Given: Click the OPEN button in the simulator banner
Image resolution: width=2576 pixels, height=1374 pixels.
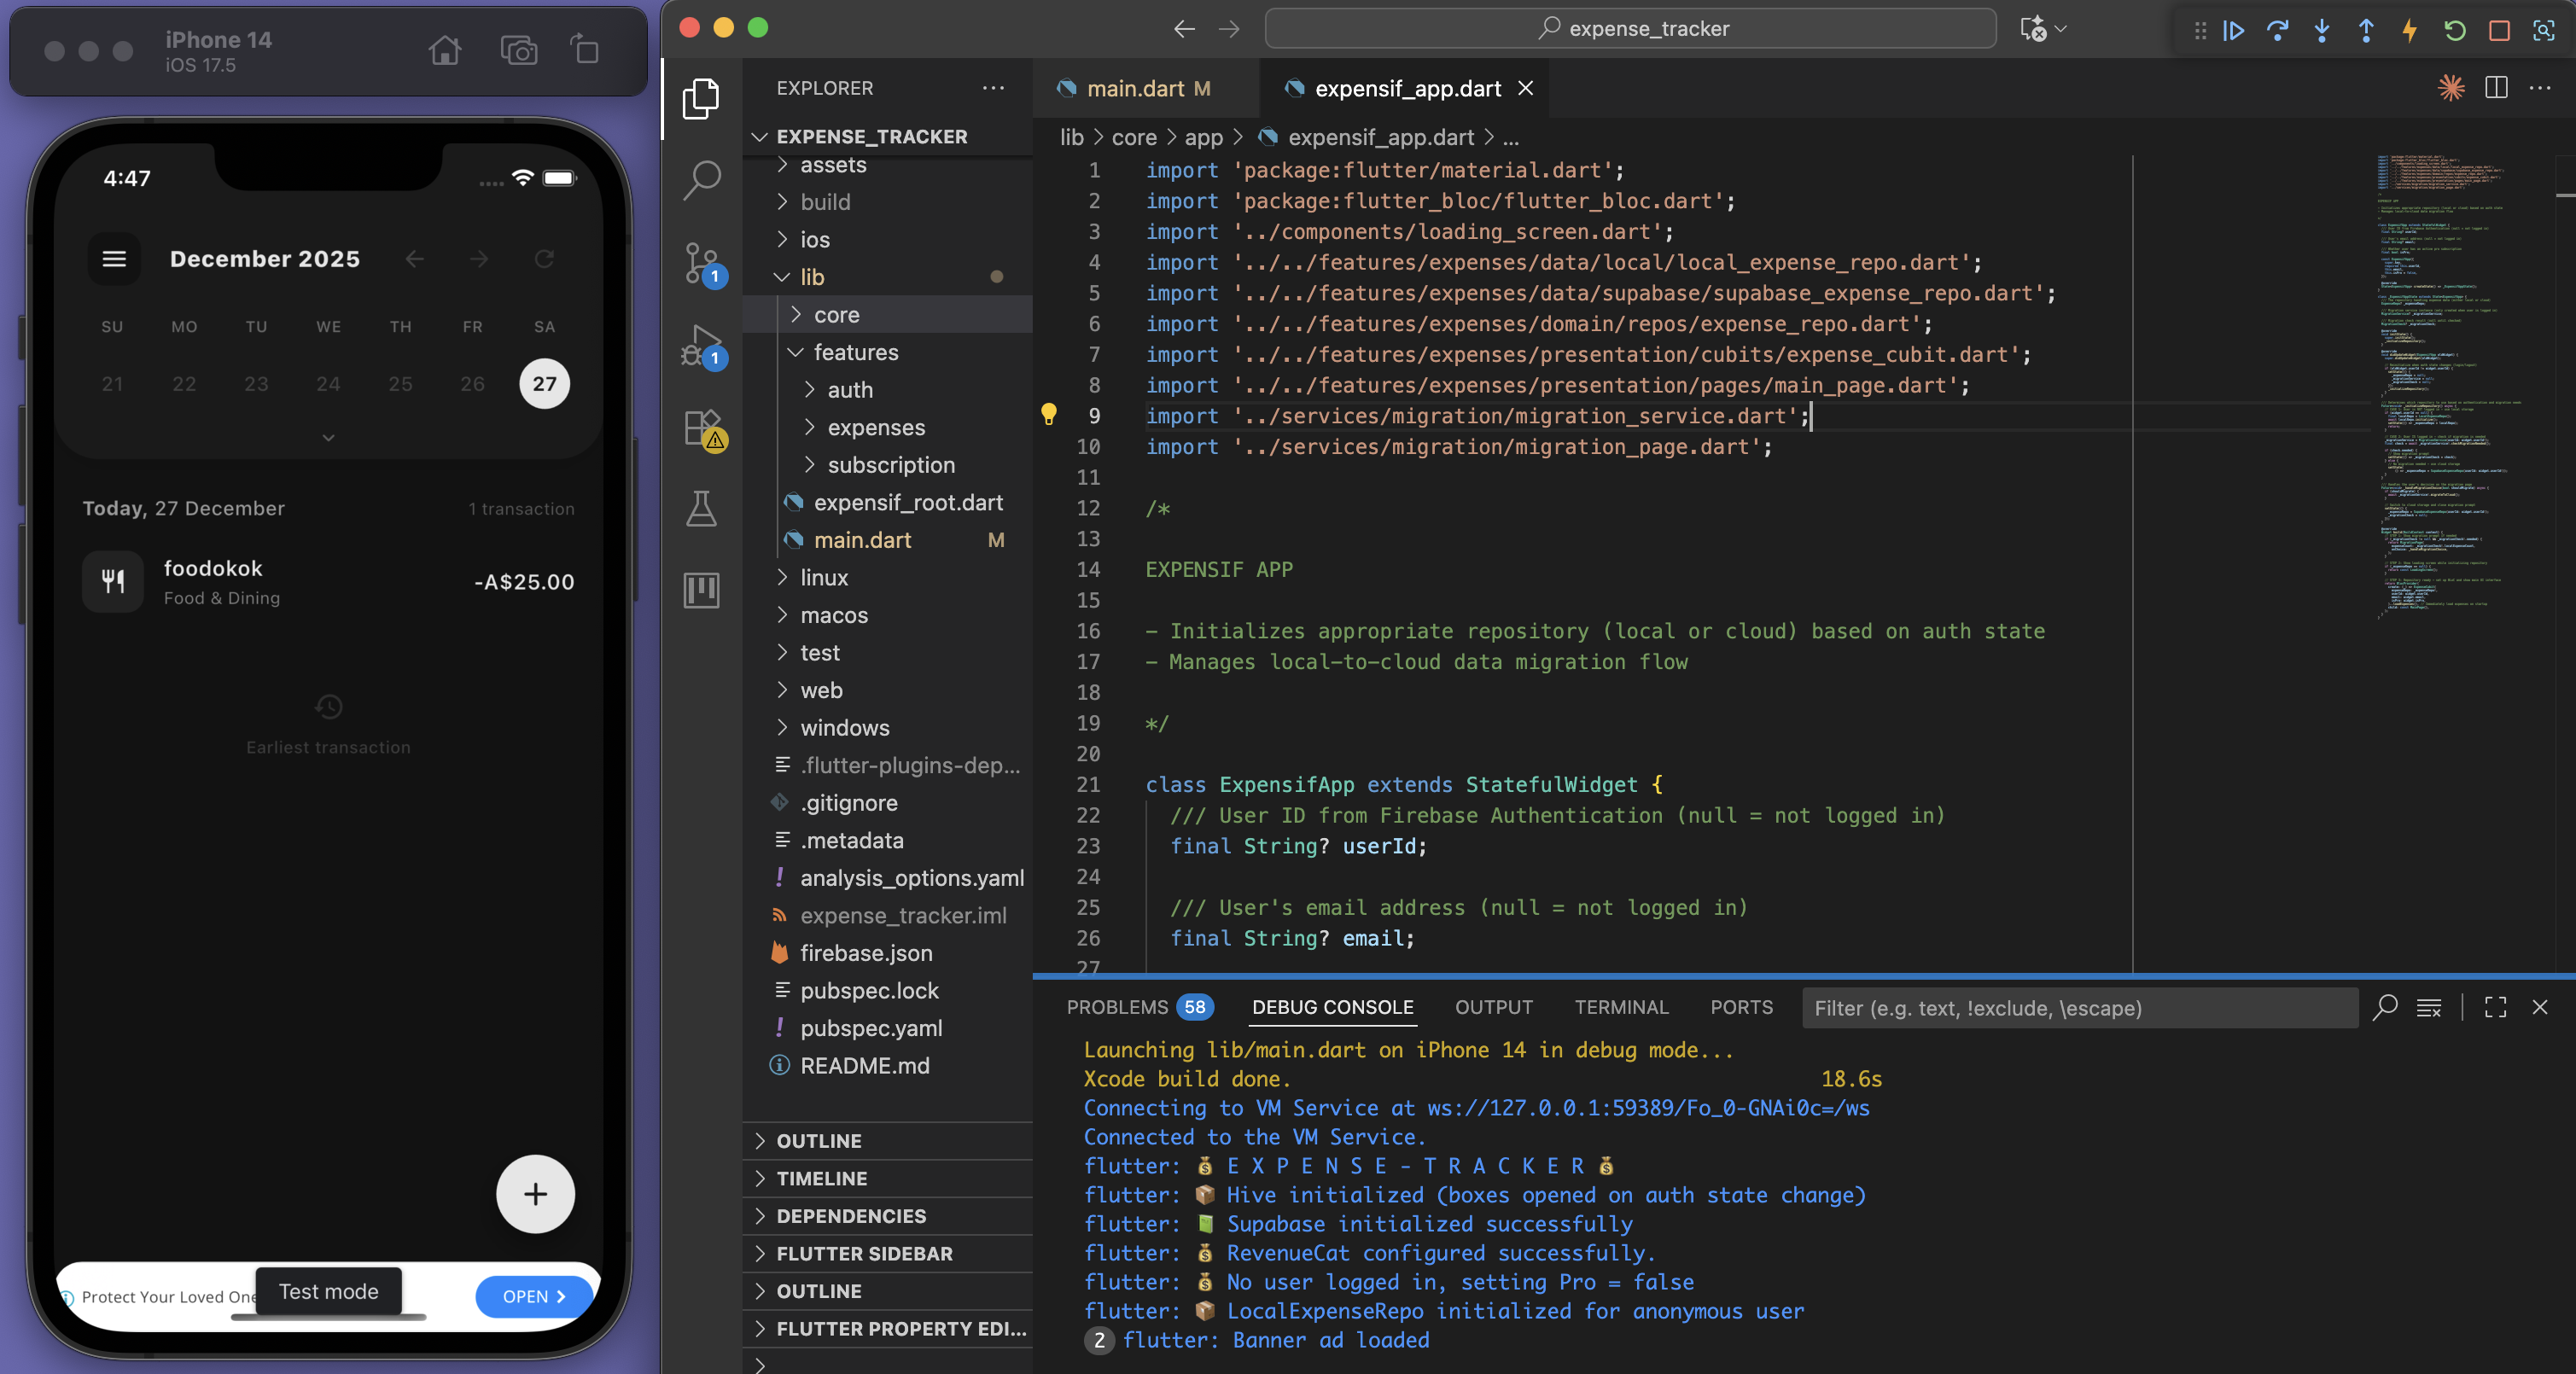Looking at the screenshot, I should click(533, 1296).
